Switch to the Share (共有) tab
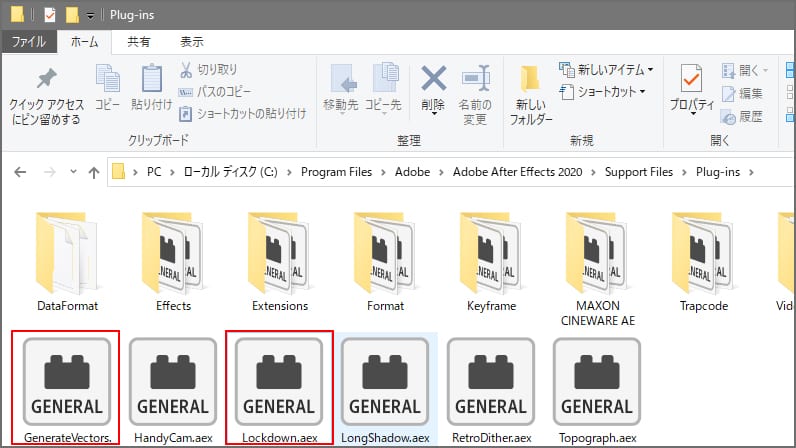This screenshot has height=448, width=796. coord(139,42)
